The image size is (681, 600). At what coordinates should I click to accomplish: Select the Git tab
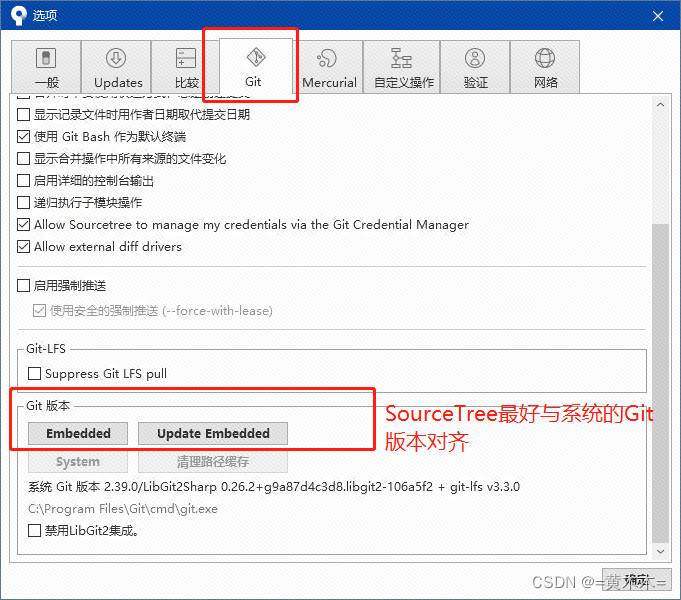(256, 66)
